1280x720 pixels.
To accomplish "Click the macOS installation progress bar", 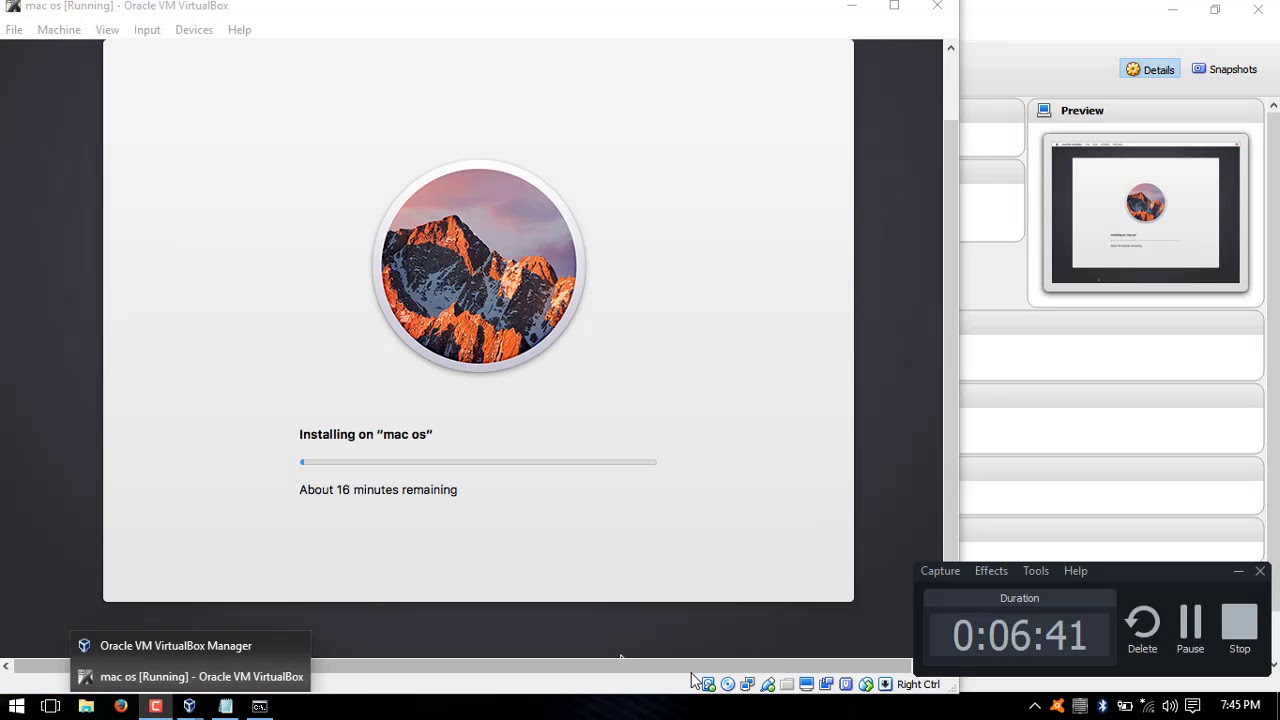I will (478, 462).
